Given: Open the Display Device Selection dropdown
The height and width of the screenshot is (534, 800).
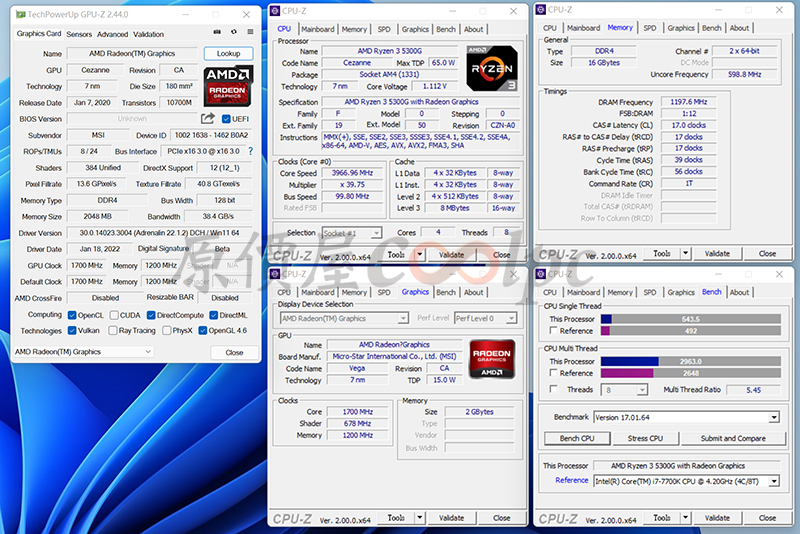Looking at the screenshot, I should pyautogui.click(x=344, y=318).
